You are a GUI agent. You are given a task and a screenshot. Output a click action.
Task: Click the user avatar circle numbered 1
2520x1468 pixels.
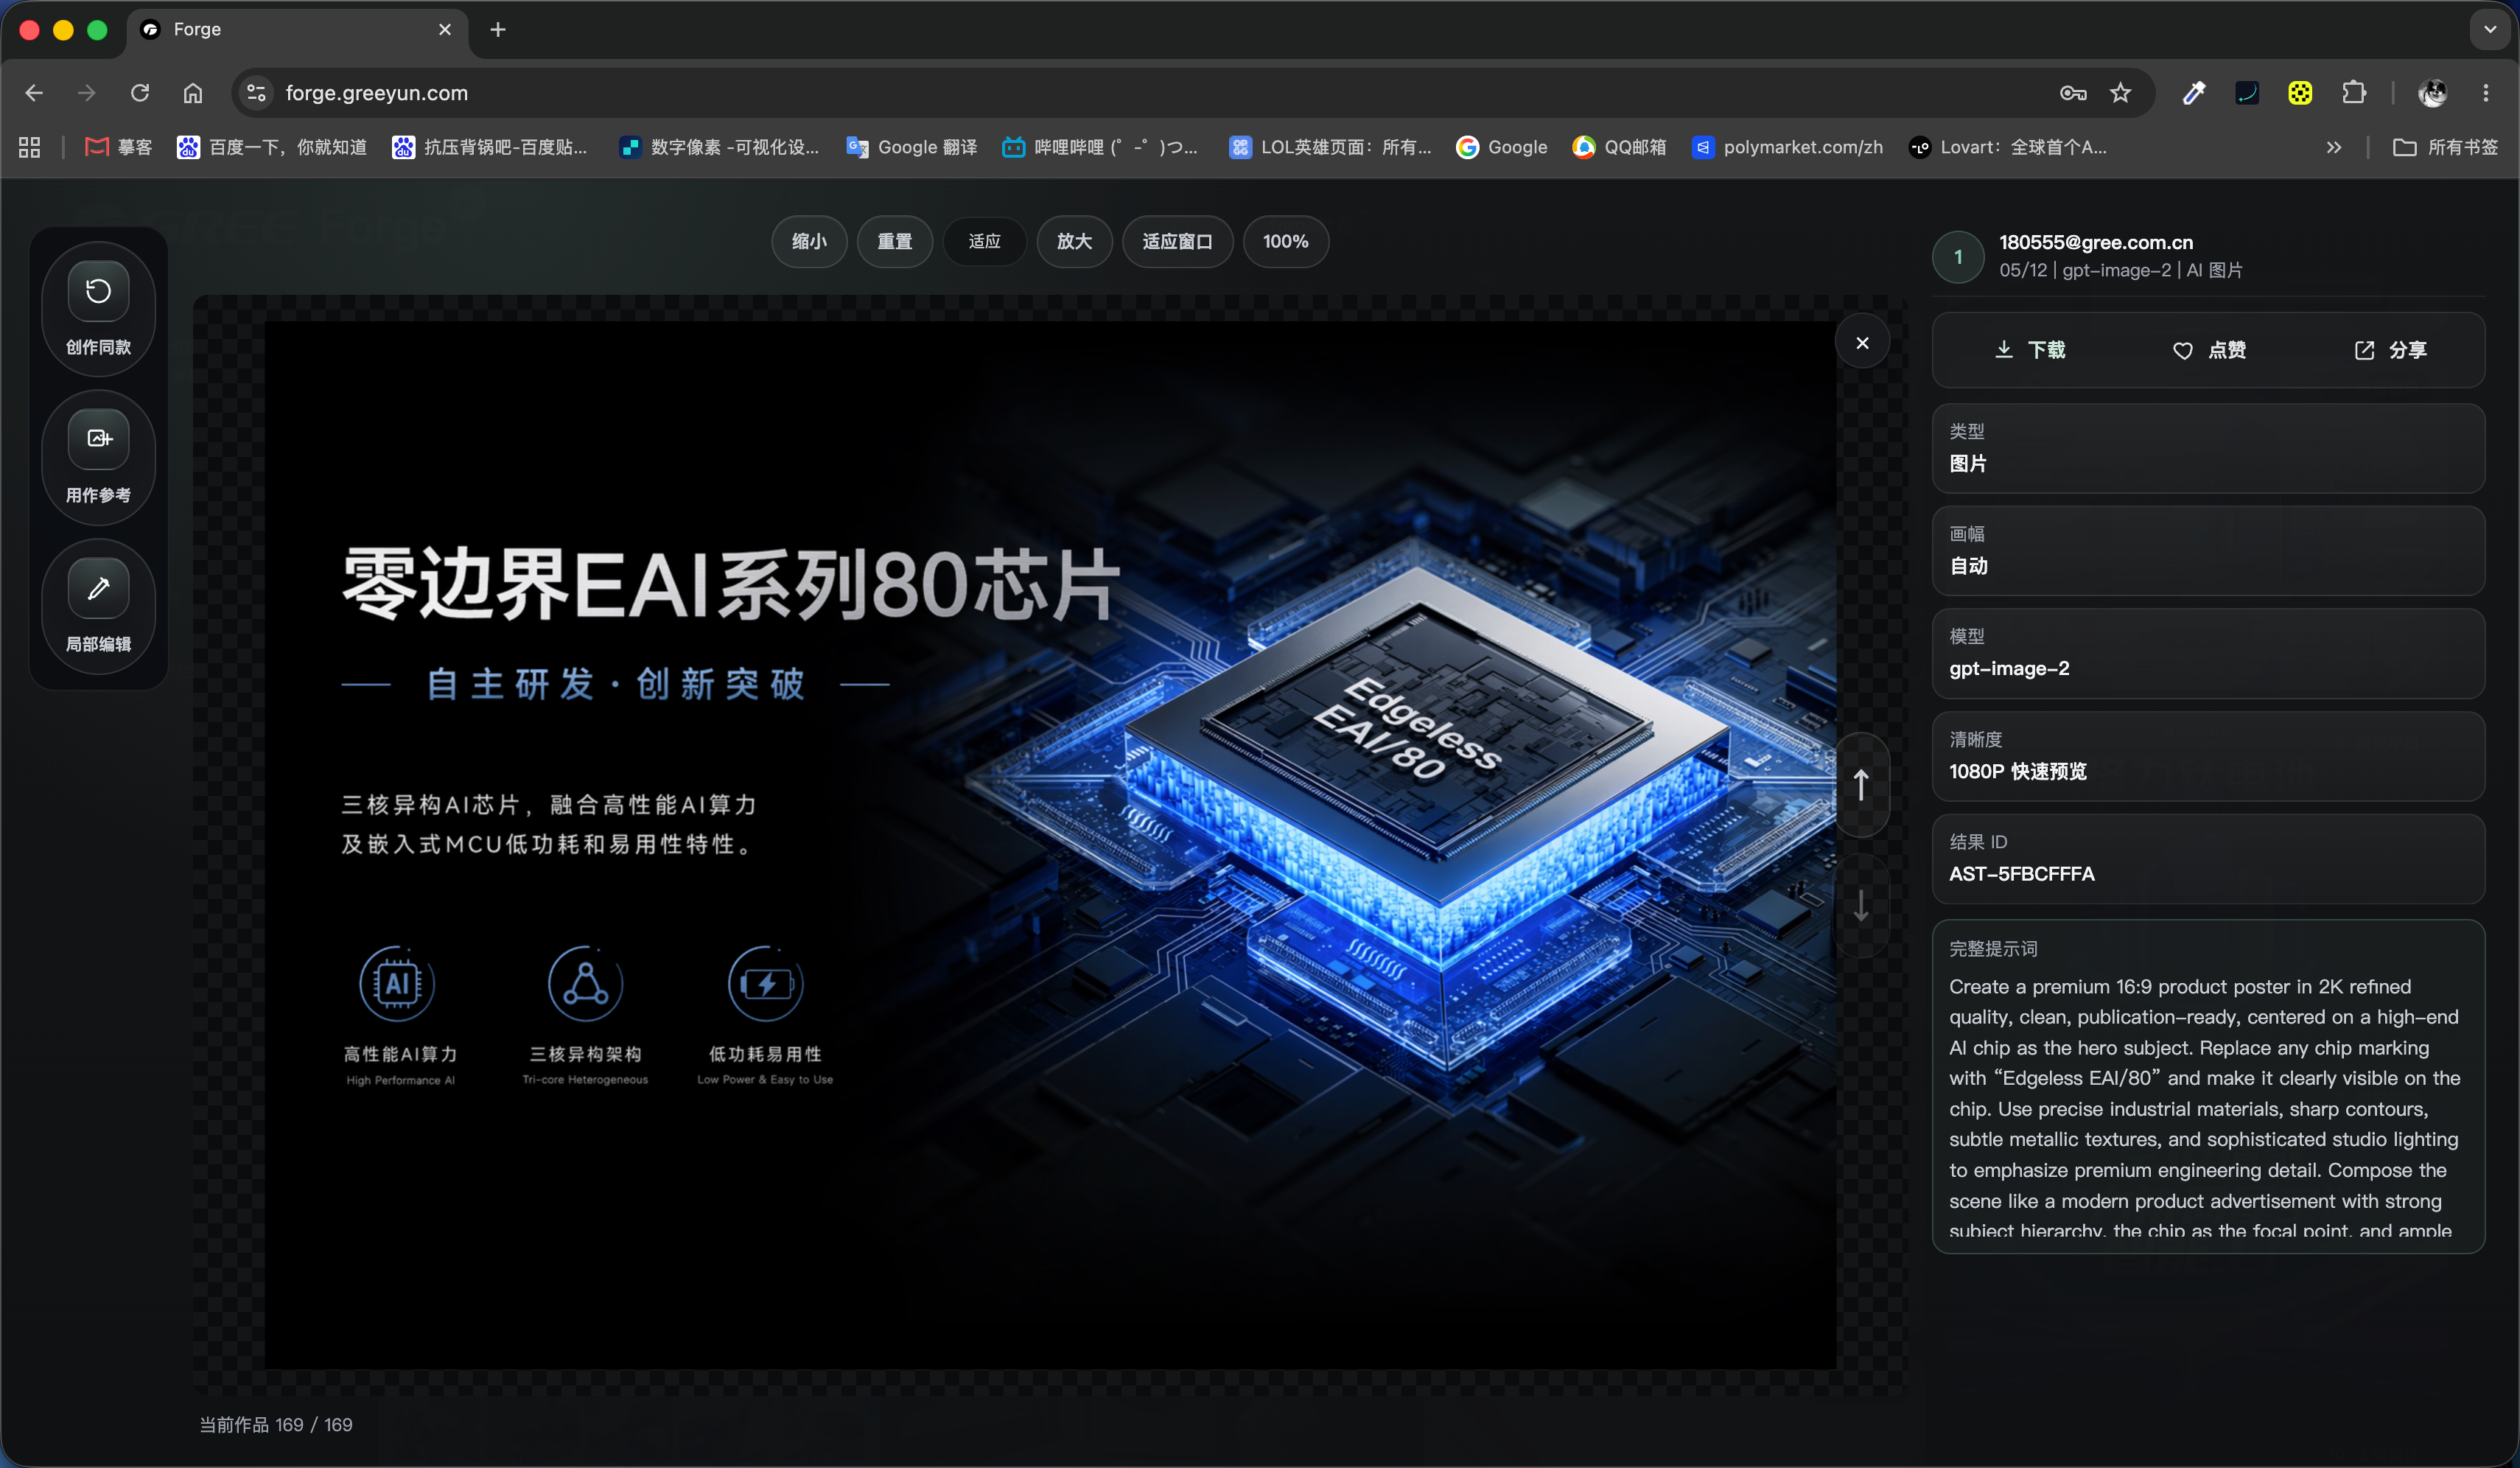coord(1958,257)
